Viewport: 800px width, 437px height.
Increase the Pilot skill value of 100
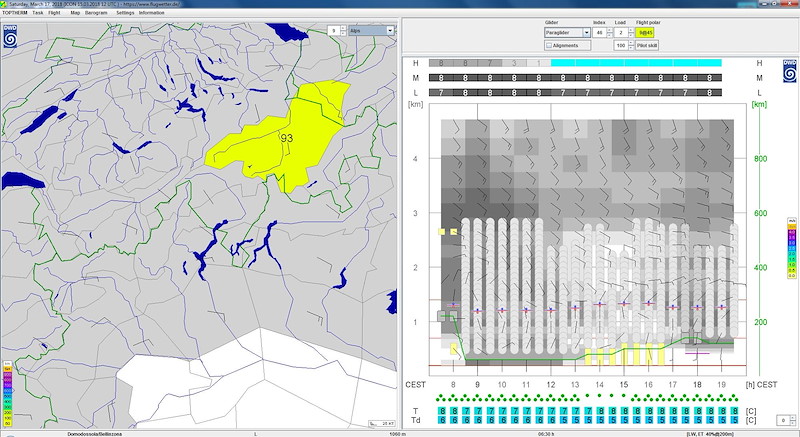click(631, 43)
